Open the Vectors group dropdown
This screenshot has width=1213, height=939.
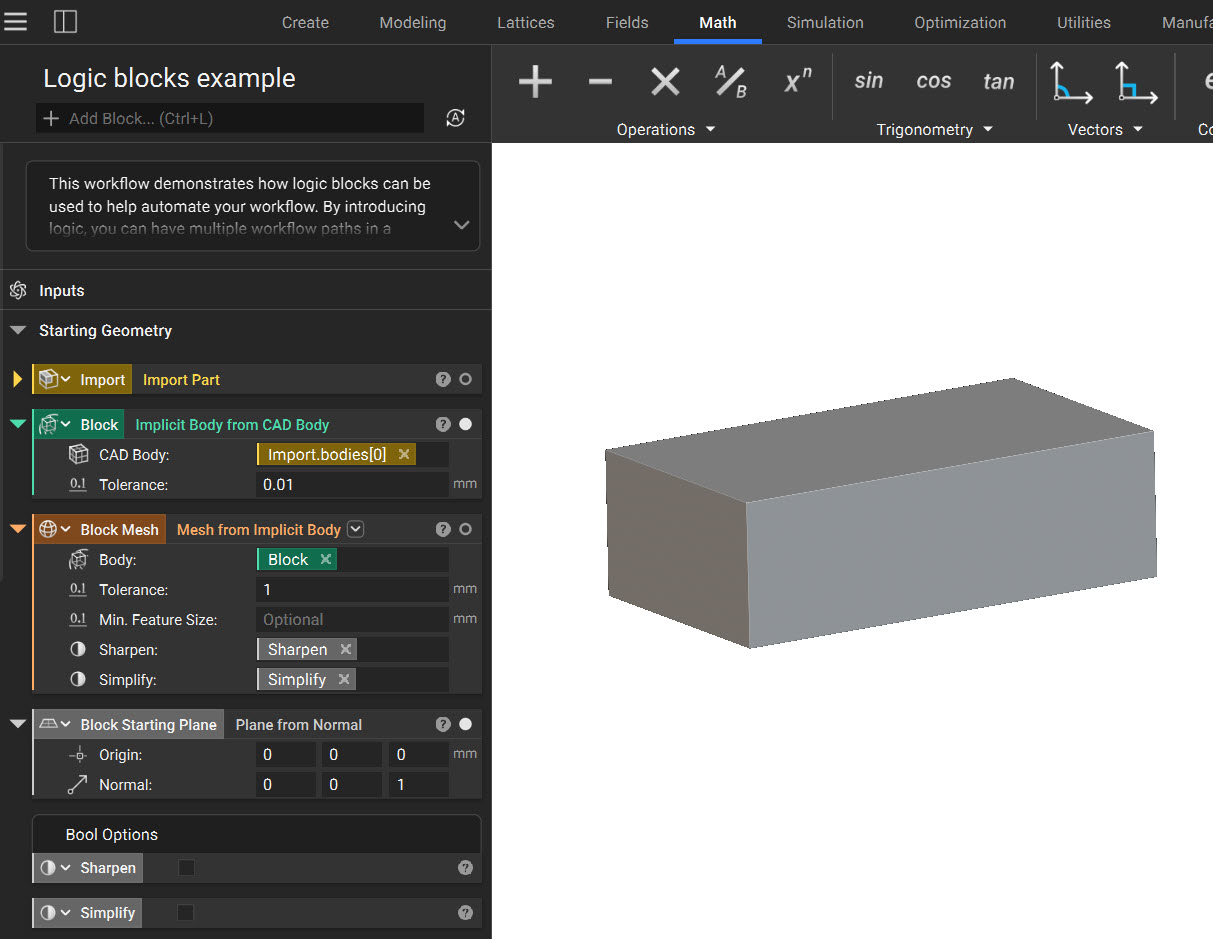1105,130
